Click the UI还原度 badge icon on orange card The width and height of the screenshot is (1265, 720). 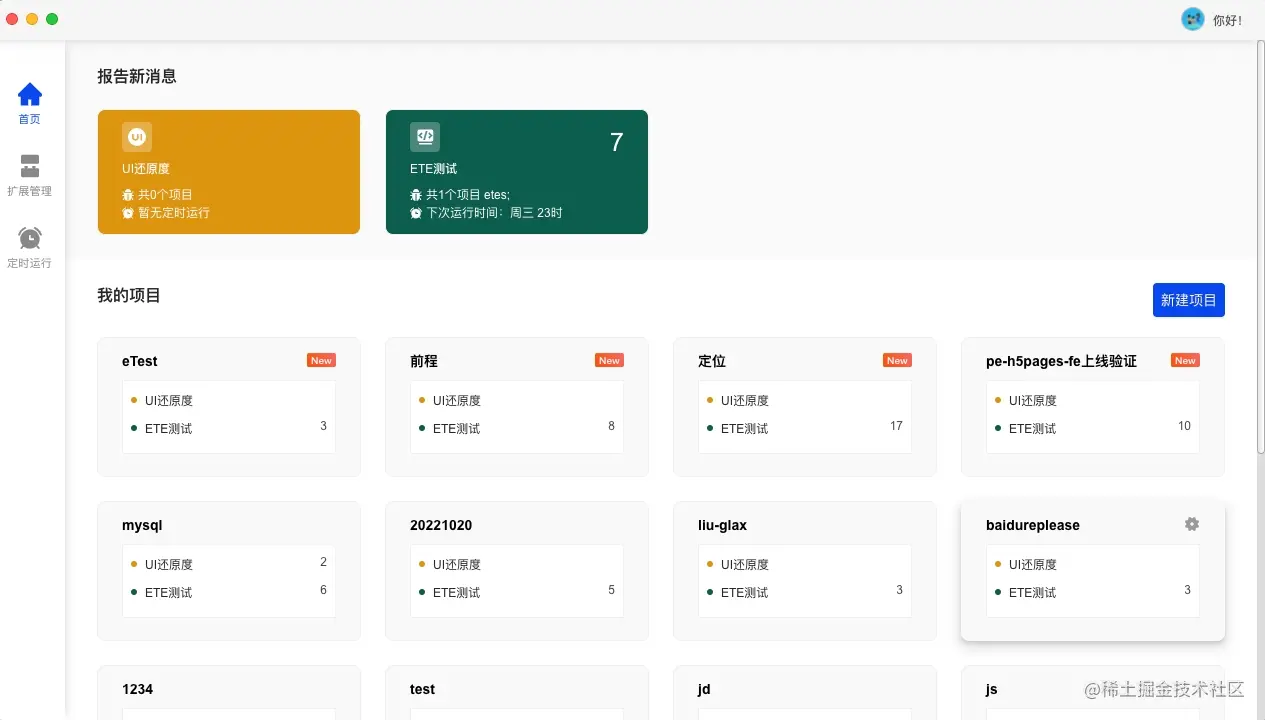point(136,137)
